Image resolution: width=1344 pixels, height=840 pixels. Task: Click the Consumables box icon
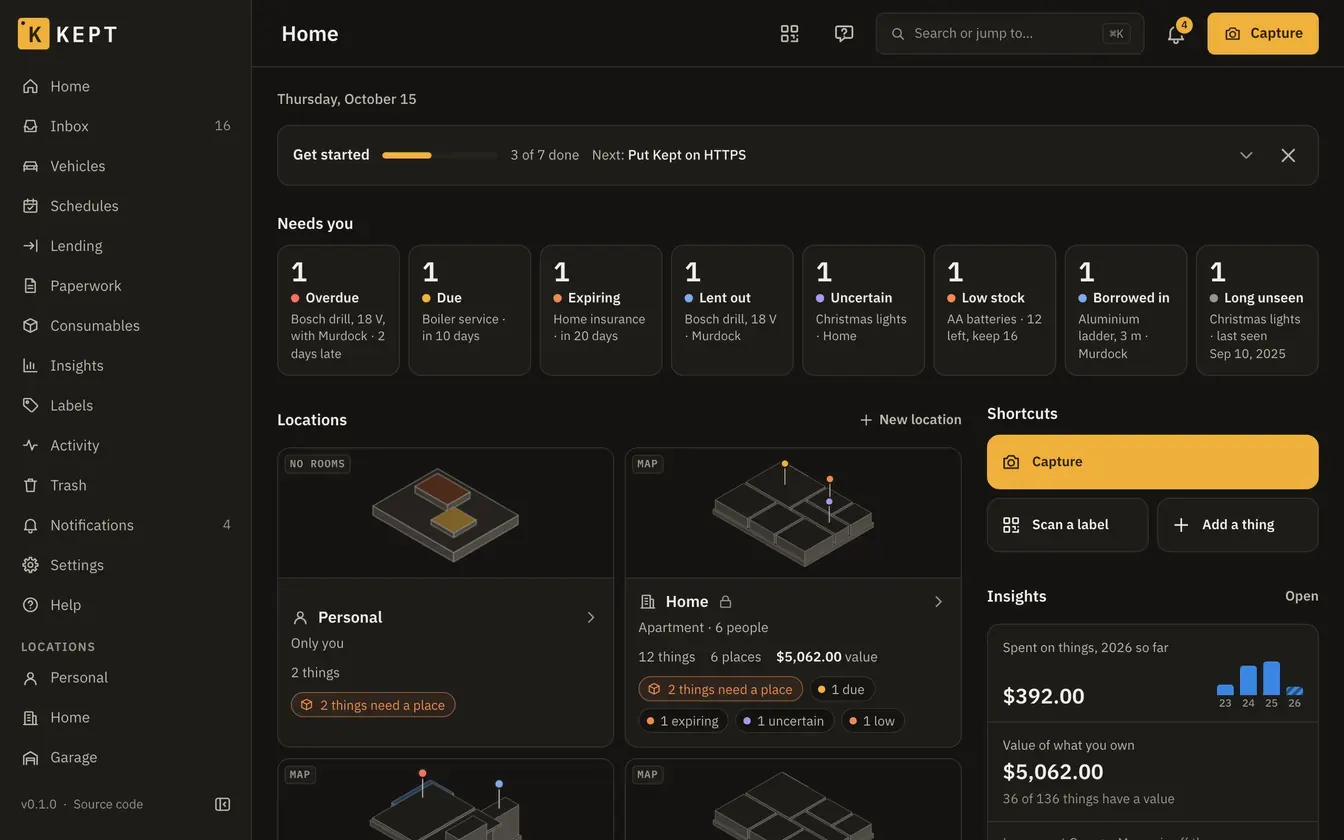coord(31,326)
